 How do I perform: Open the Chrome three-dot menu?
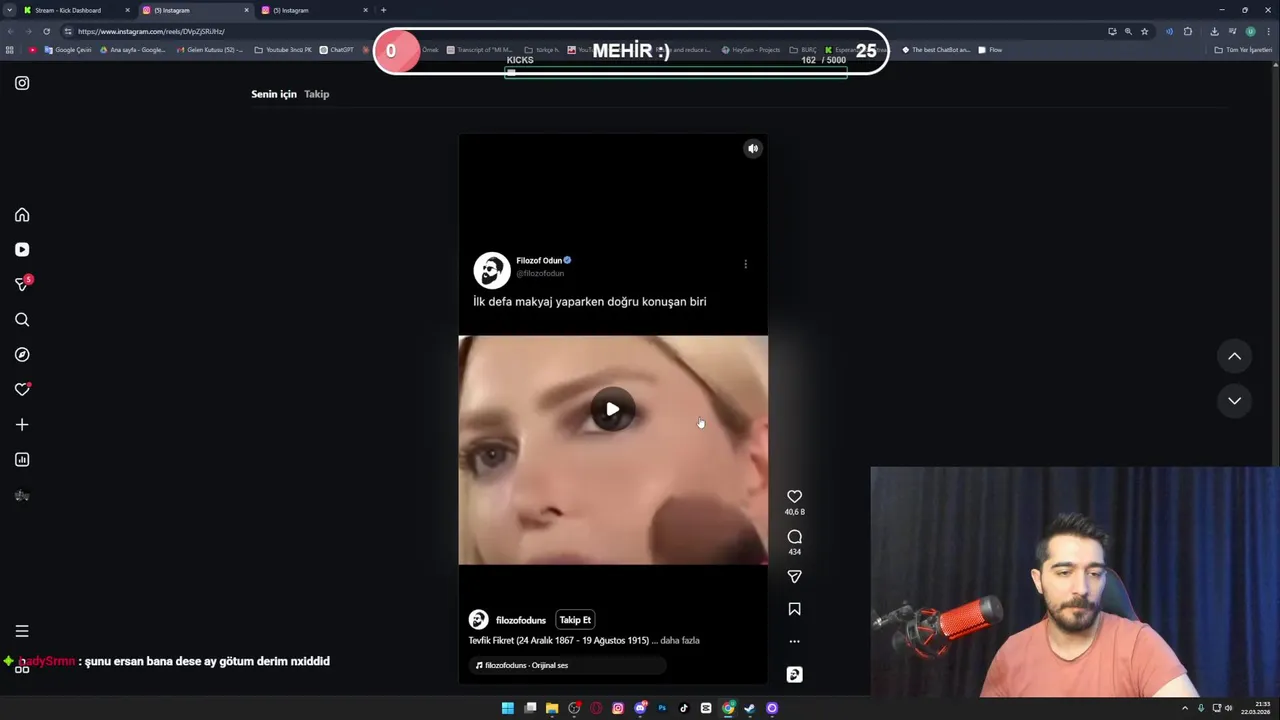(x=1268, y=31)
